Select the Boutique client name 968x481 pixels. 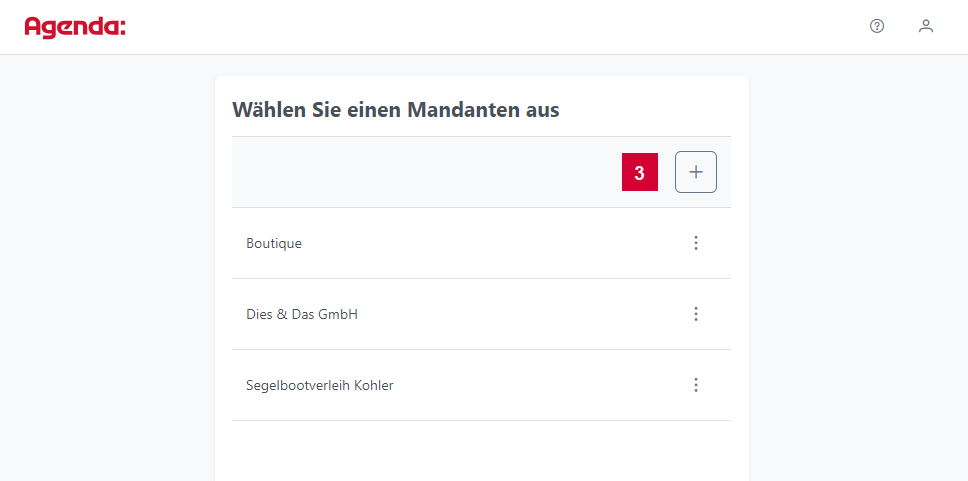273,243
